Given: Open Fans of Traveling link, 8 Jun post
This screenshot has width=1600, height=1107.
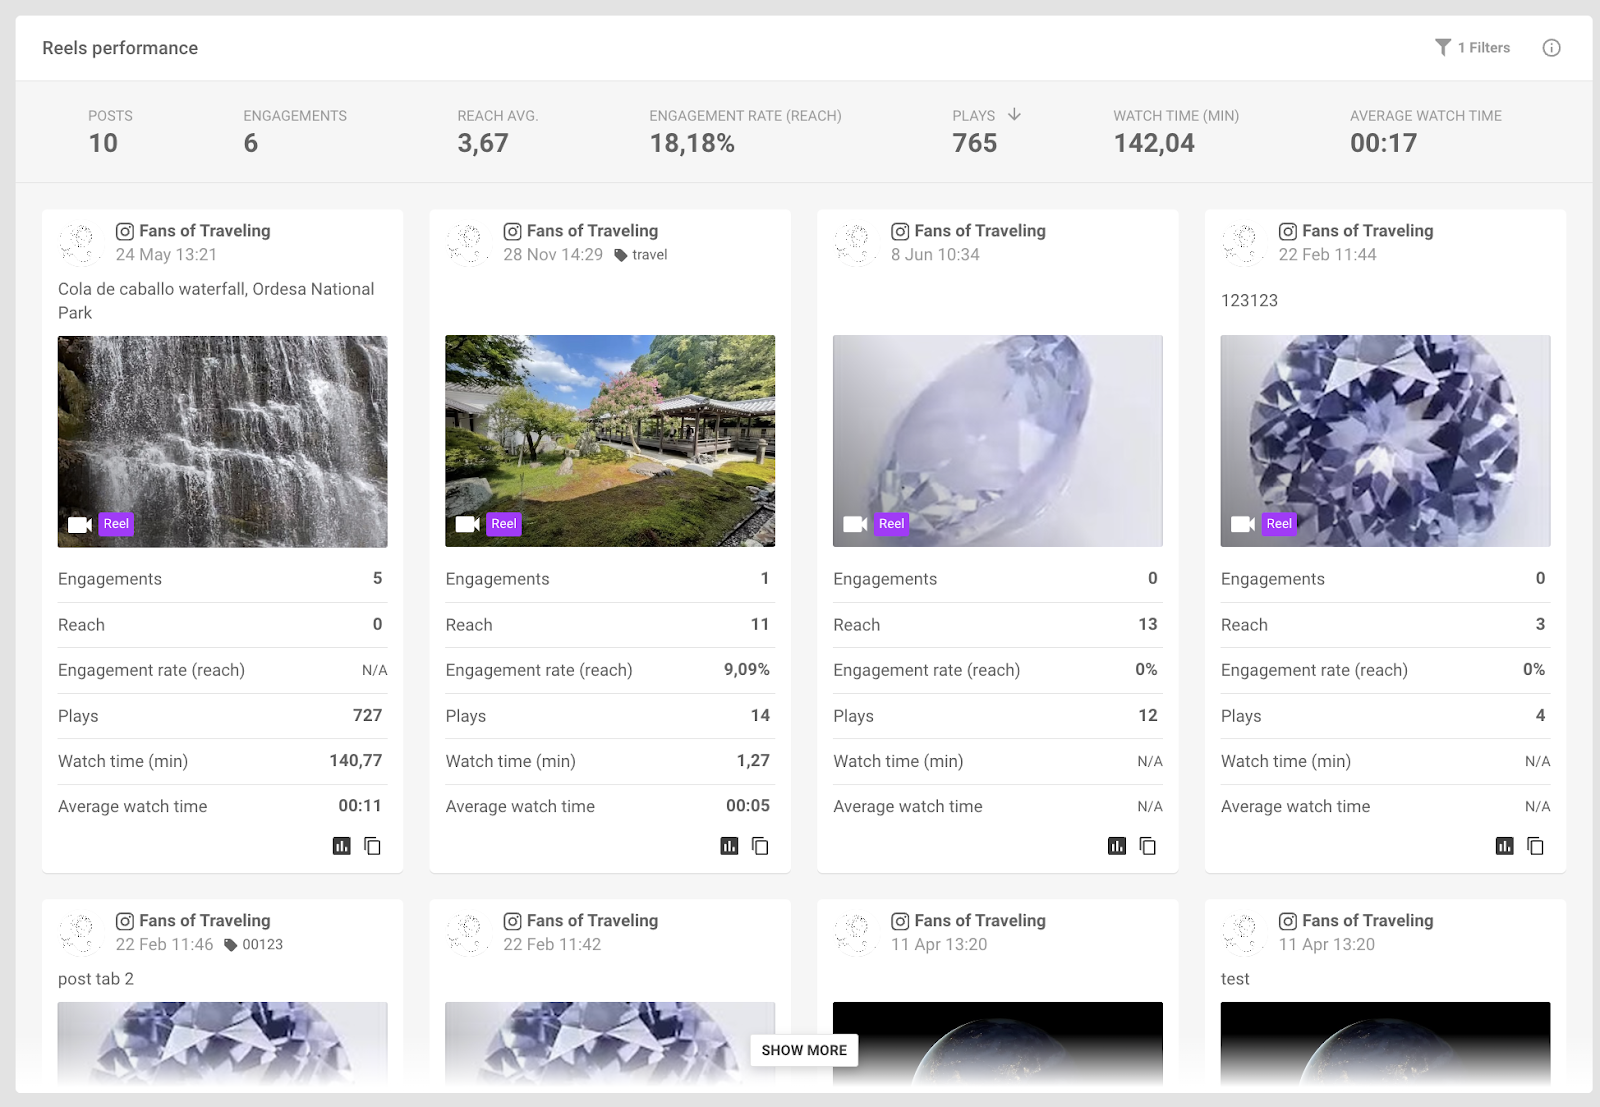Looking at the screenshot, I should click(980, 231).
